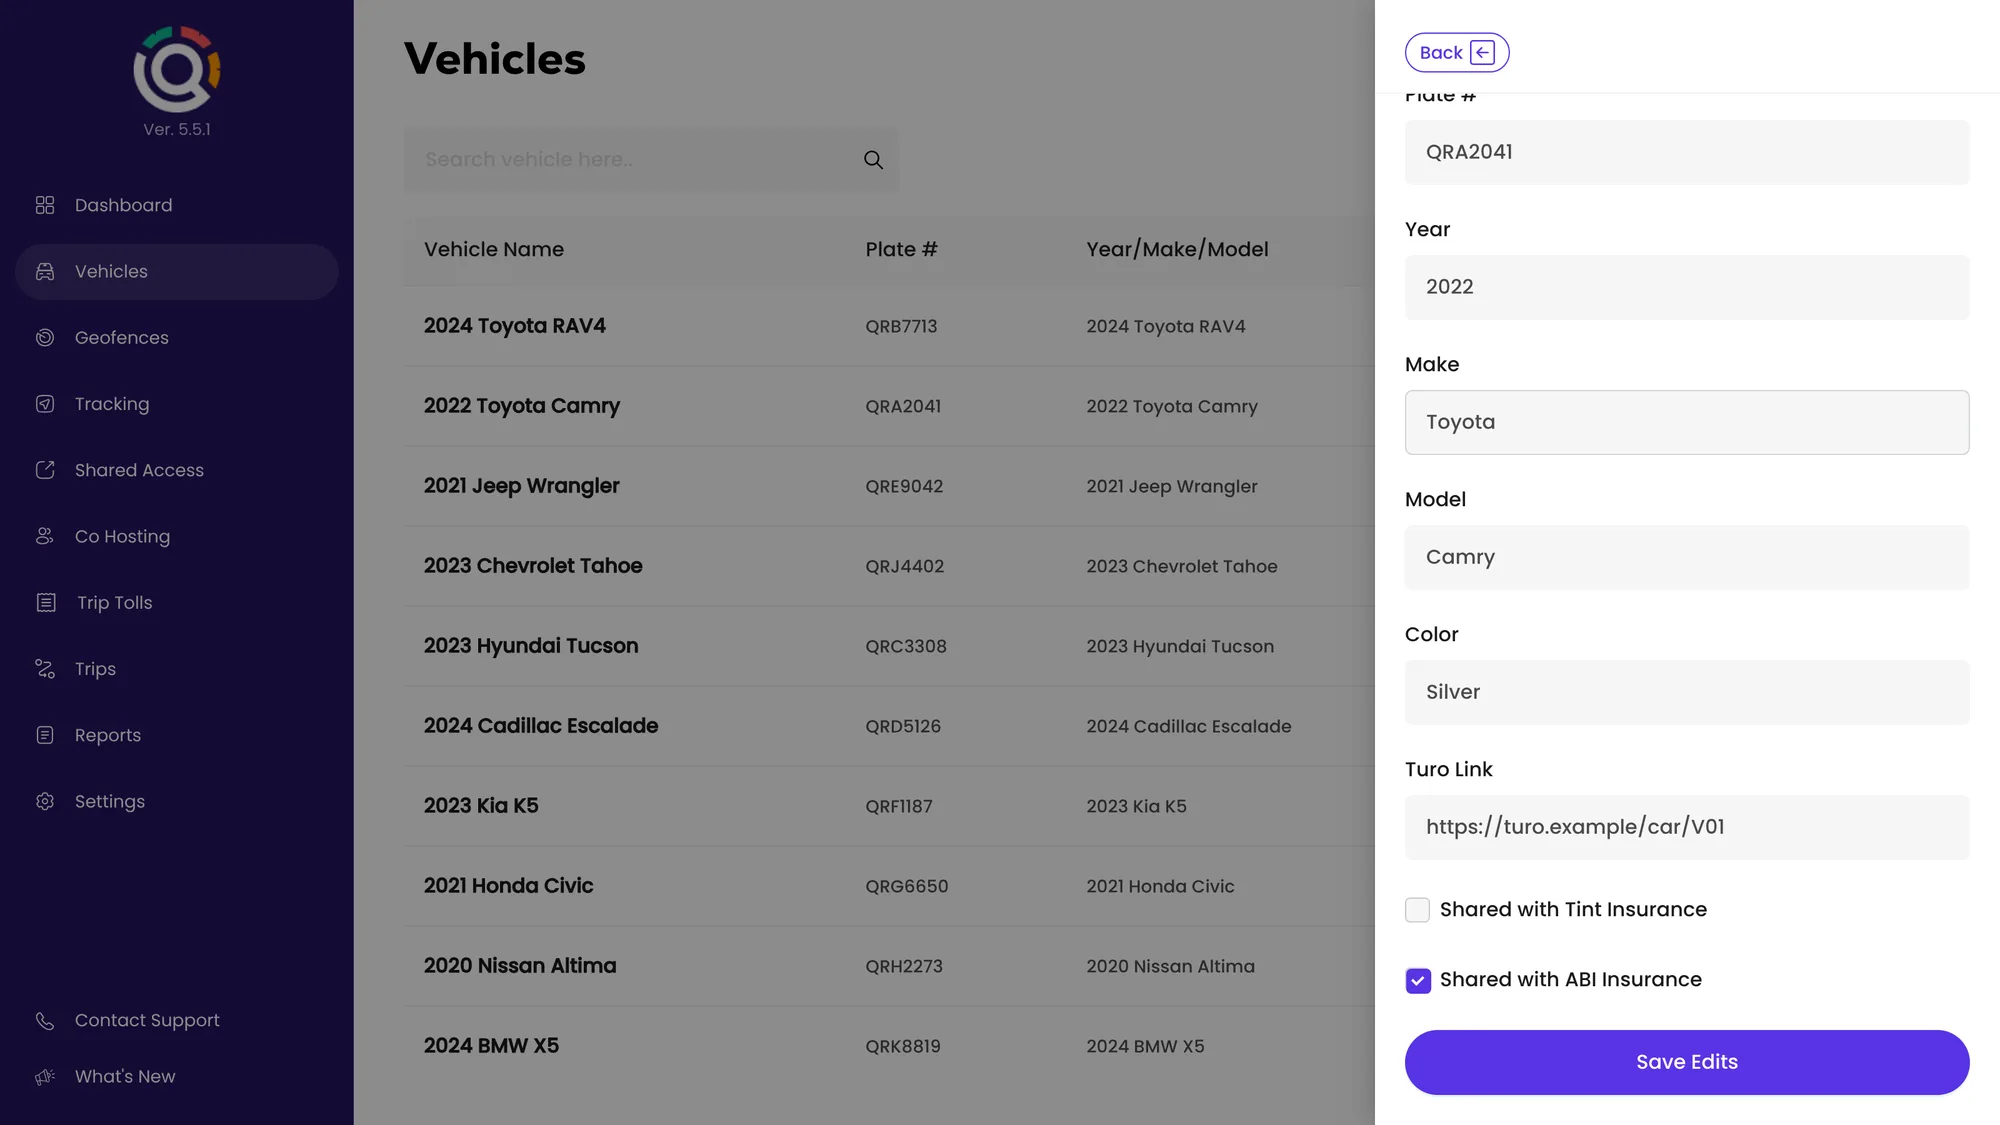Click the Contact Support phone icon

click(45, 1020)
